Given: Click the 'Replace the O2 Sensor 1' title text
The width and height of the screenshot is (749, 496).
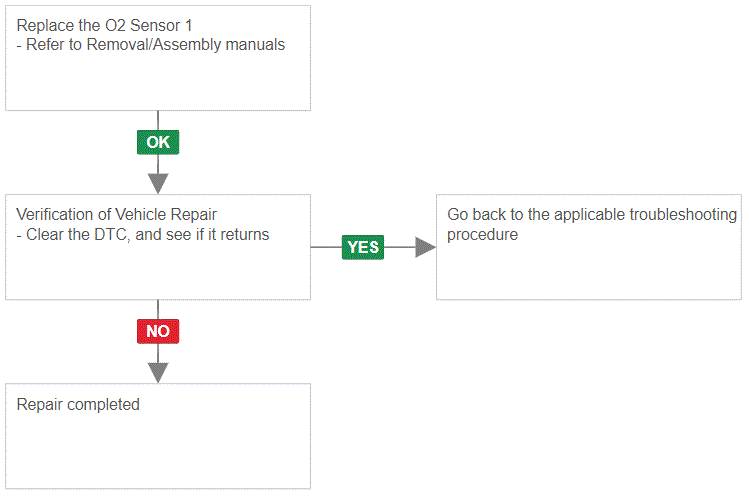Looking at the screenshot, I should (x=104, y=25).
